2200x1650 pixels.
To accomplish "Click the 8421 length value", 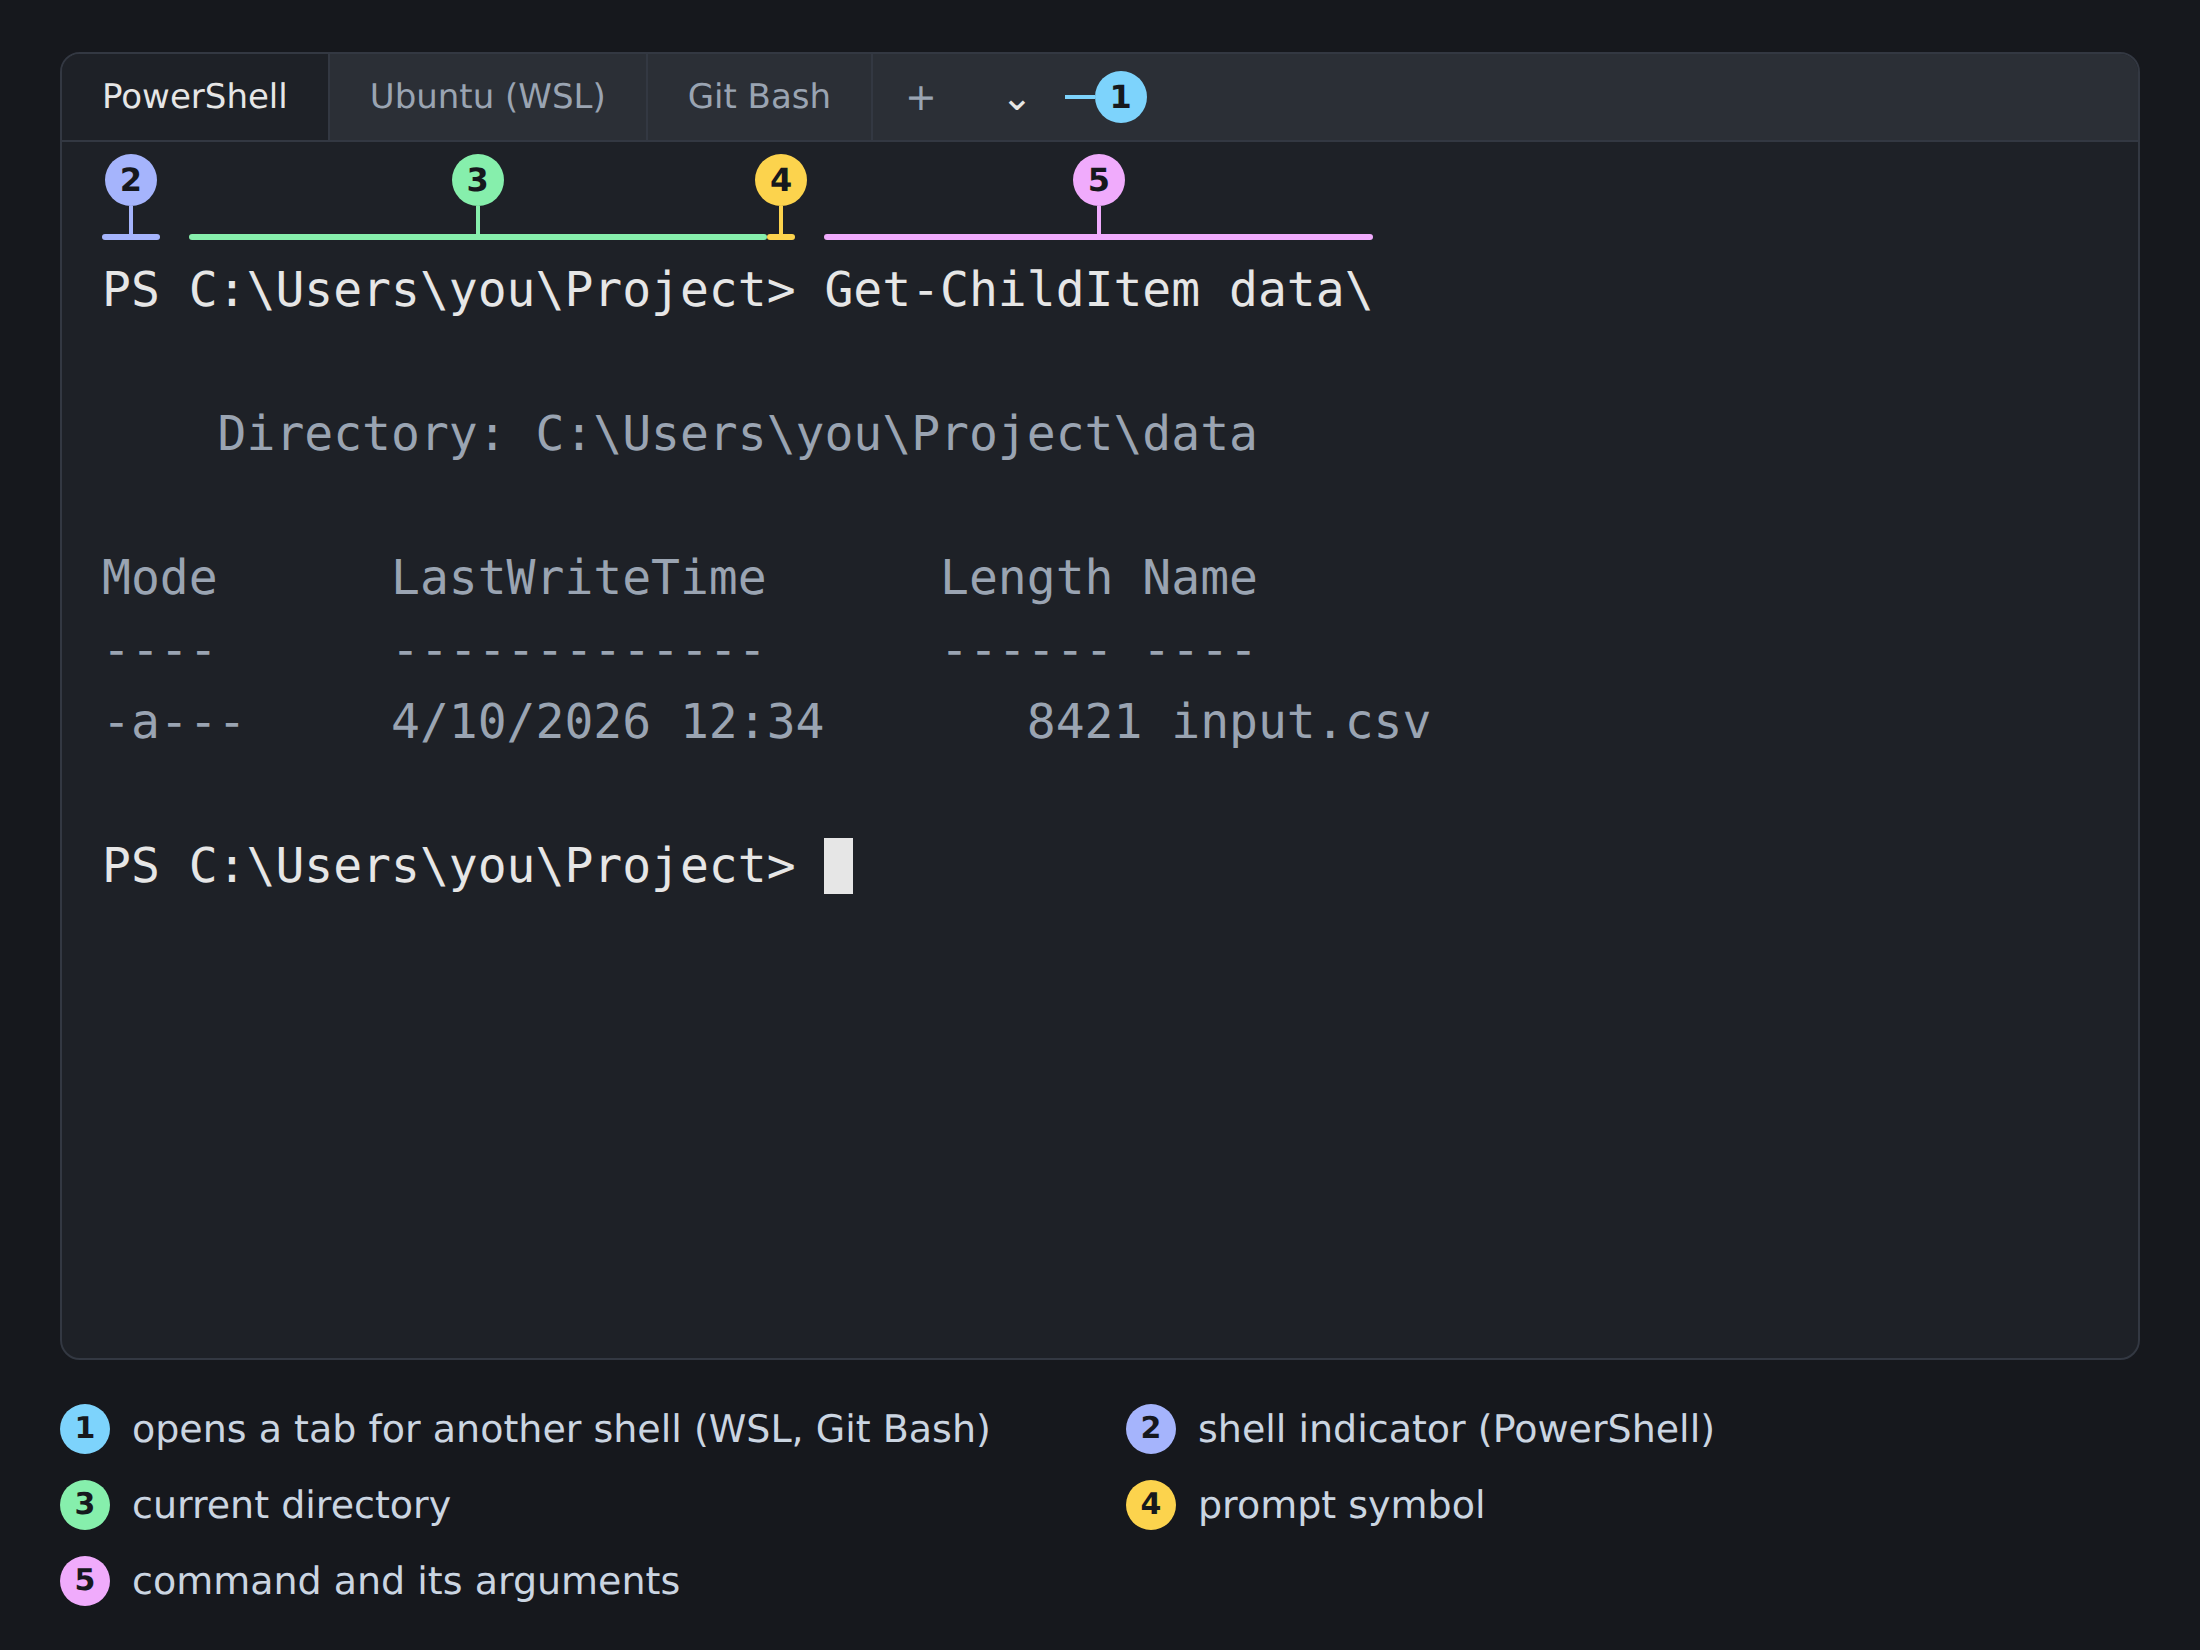I will [1084, 722].
